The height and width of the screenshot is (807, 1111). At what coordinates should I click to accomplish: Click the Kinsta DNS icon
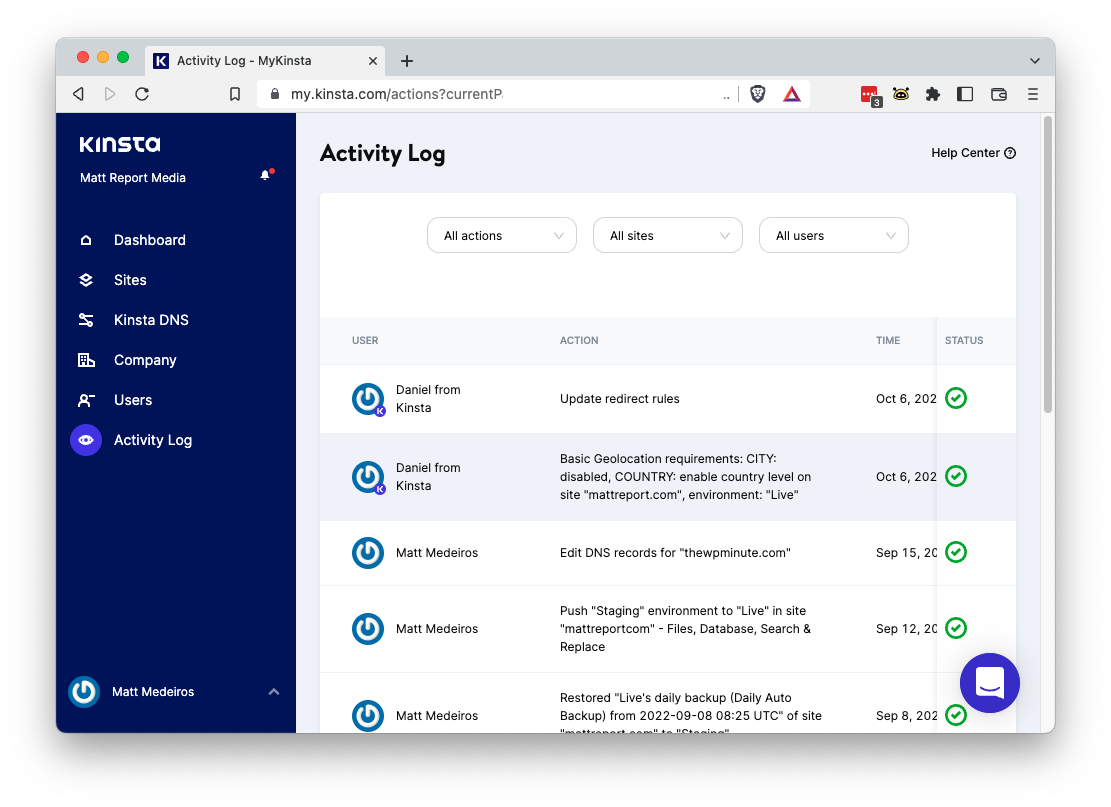86,320
